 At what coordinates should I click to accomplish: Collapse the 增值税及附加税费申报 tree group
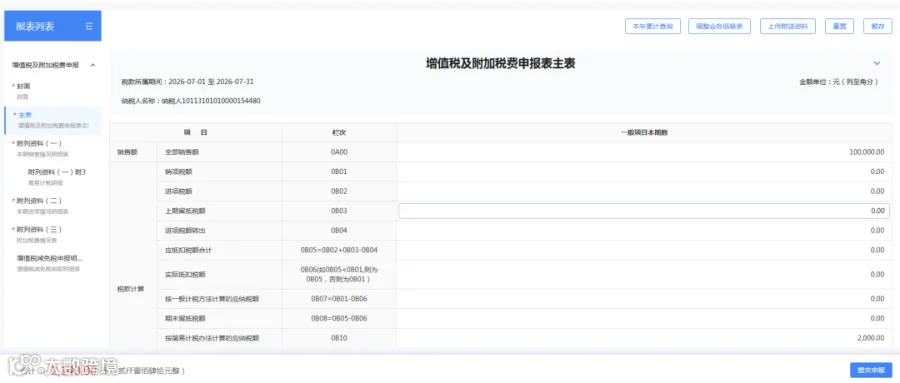[x=93, y=65]
